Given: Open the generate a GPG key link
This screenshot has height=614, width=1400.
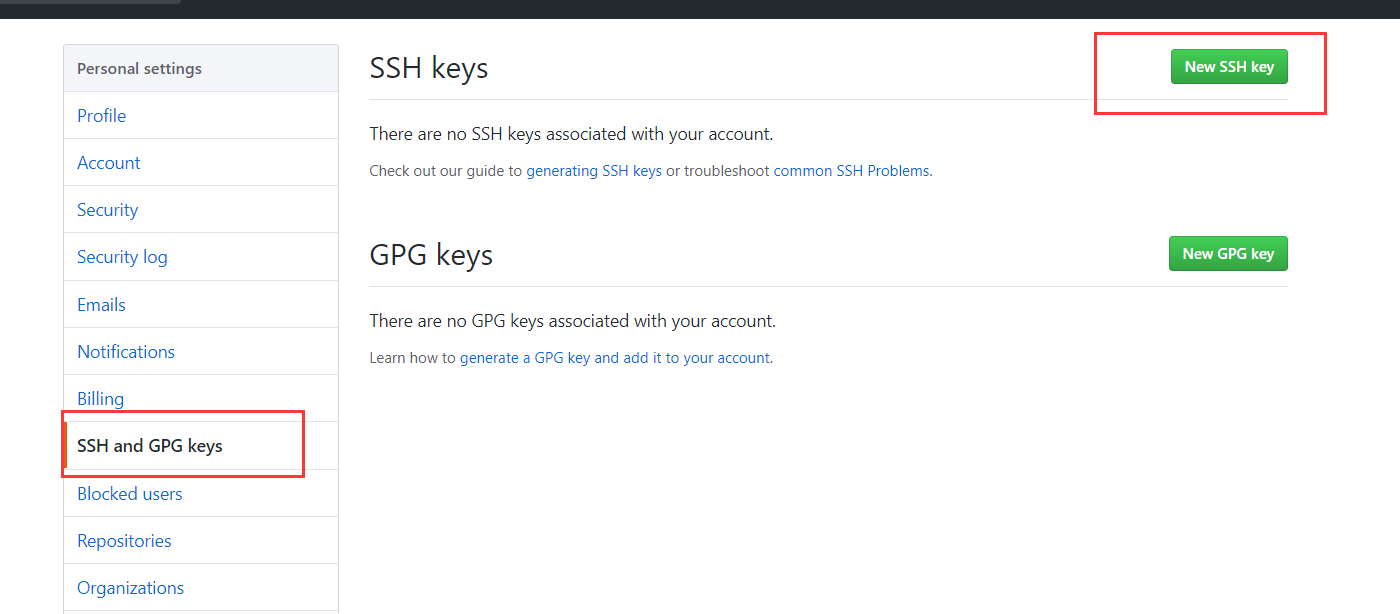Looking at the screenshot, I should 614,358.
